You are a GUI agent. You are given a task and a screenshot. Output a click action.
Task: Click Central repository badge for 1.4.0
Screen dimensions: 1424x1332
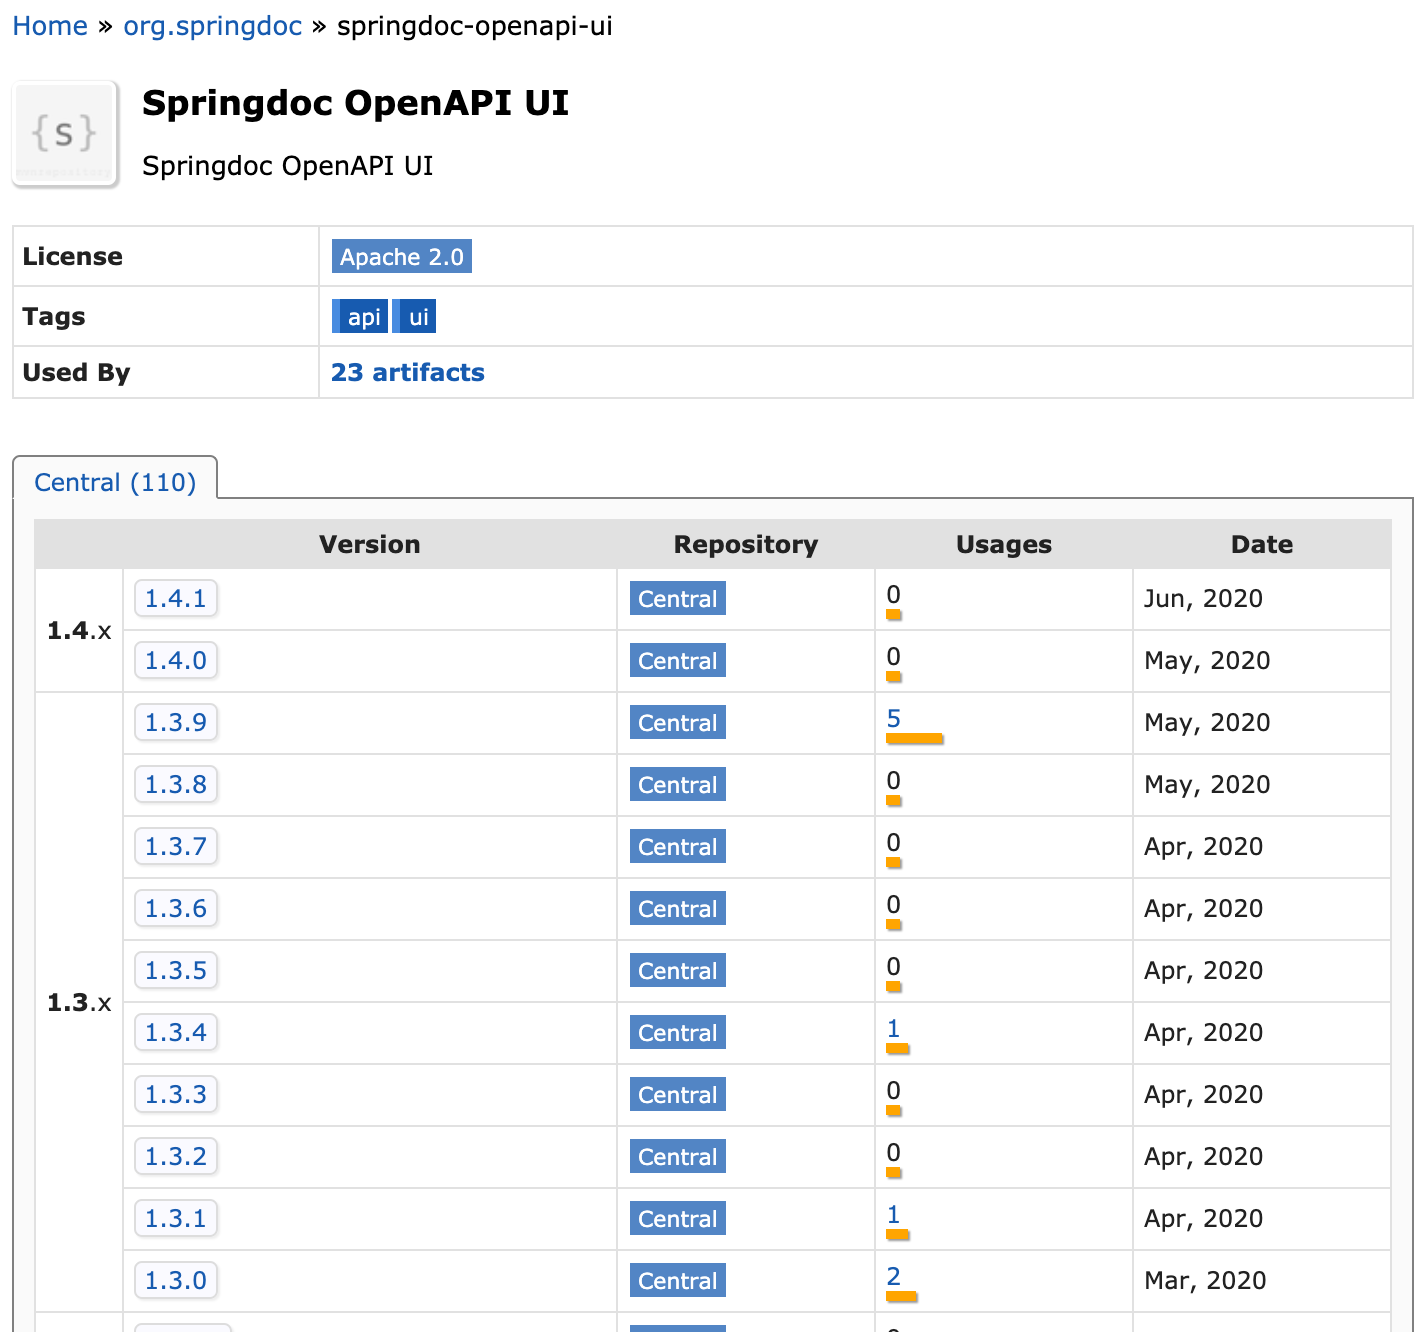[678, 661]
